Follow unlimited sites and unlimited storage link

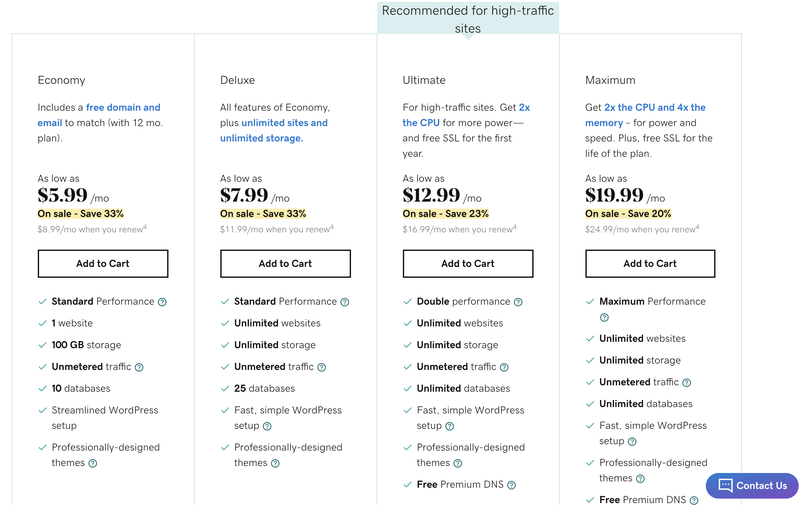(274, 131)
